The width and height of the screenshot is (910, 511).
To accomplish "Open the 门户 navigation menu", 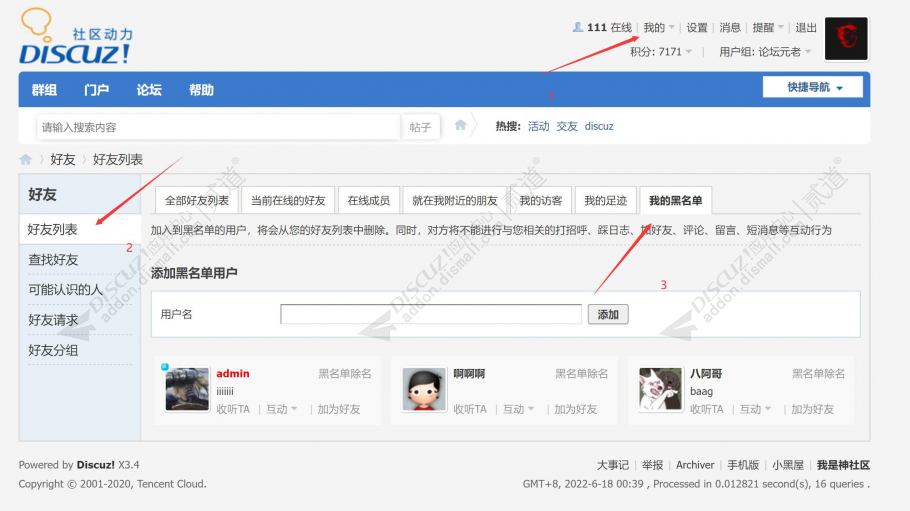I will (x=96, y=90).
